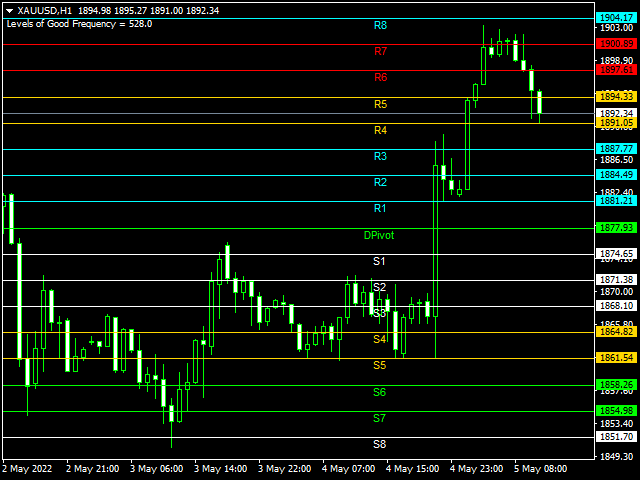
Task: Click the cyan 1884.49 price tag
Action: (x=616, y=175)
